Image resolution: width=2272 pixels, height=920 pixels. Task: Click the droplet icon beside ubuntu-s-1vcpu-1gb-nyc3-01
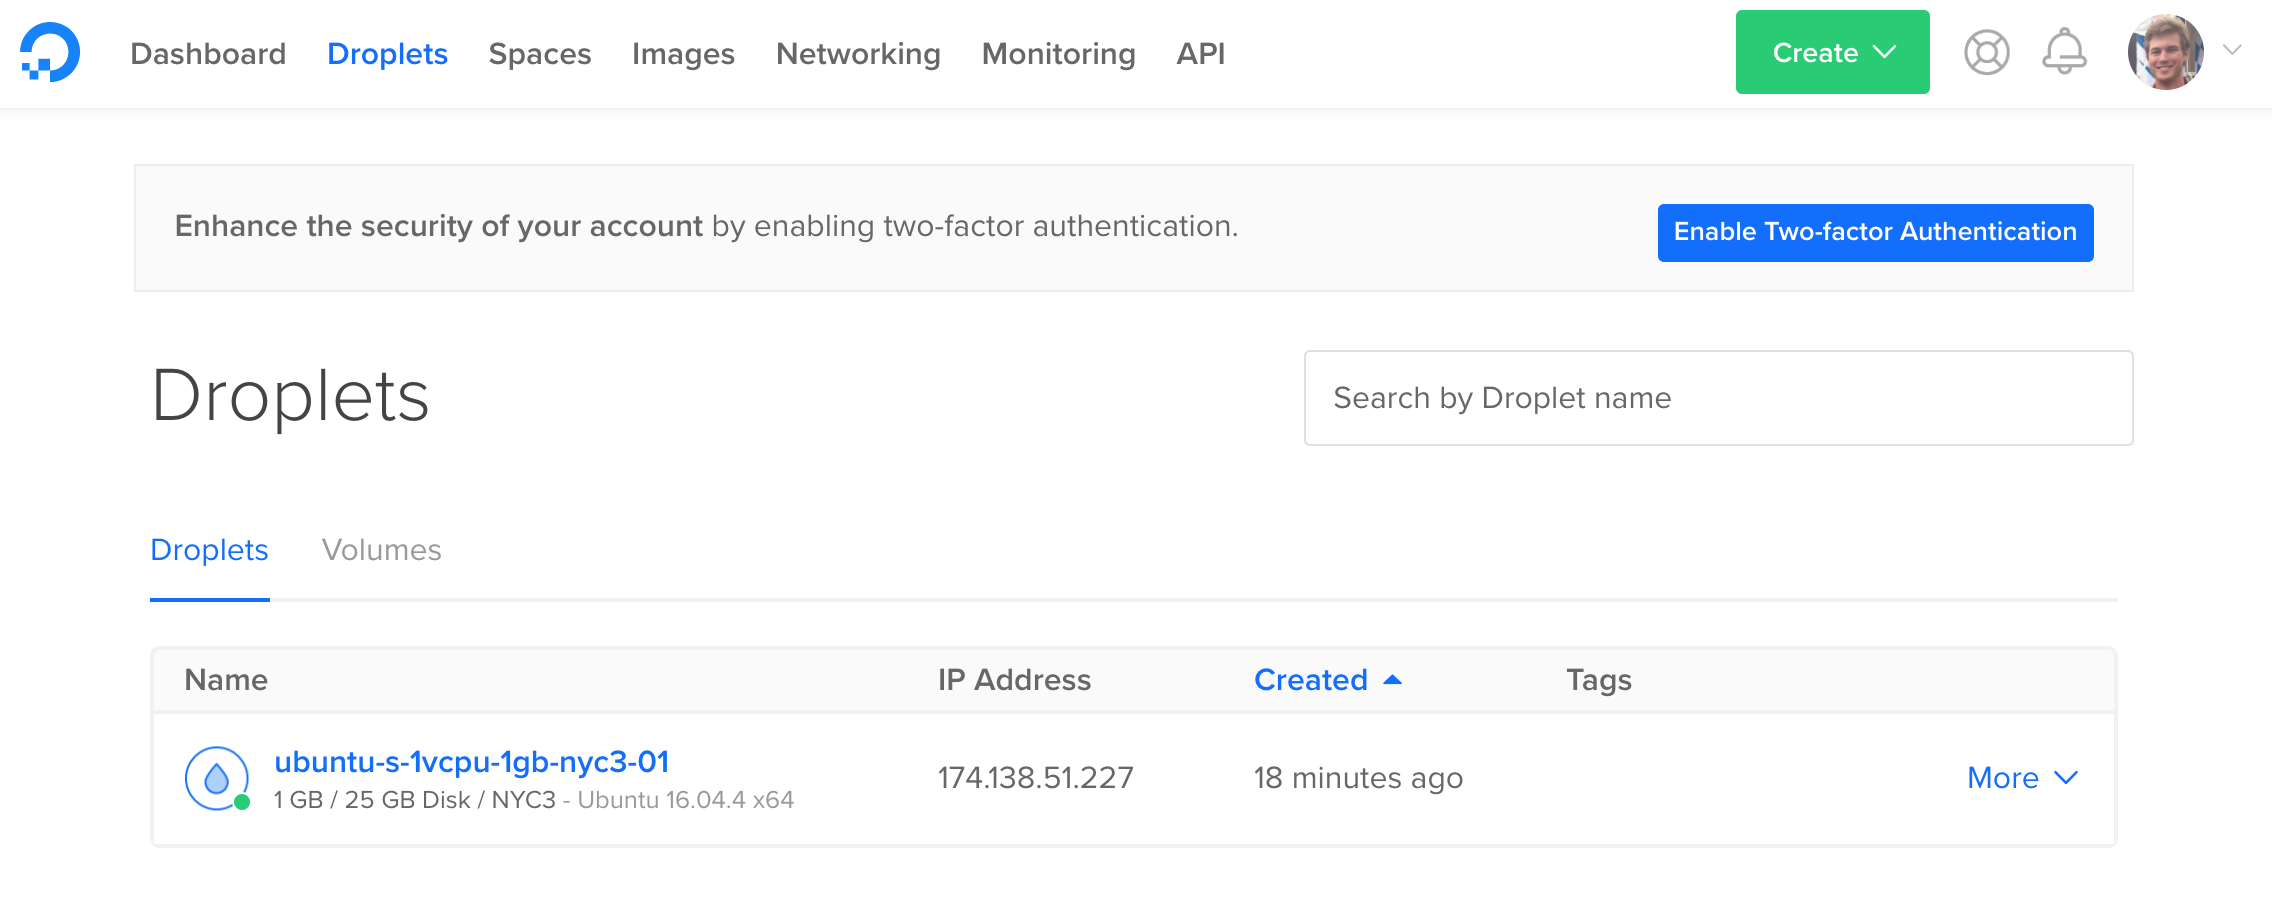[215, 778]
